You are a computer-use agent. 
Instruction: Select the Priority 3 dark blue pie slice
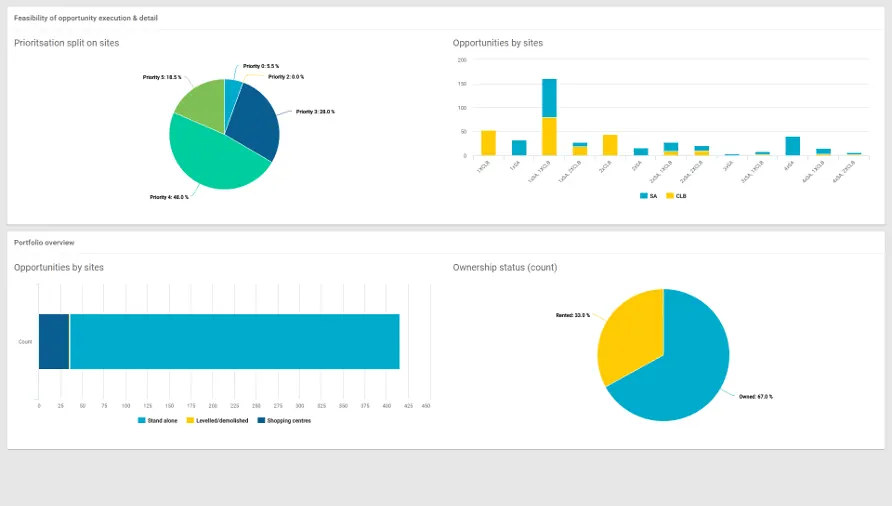(x=256, y=122)
